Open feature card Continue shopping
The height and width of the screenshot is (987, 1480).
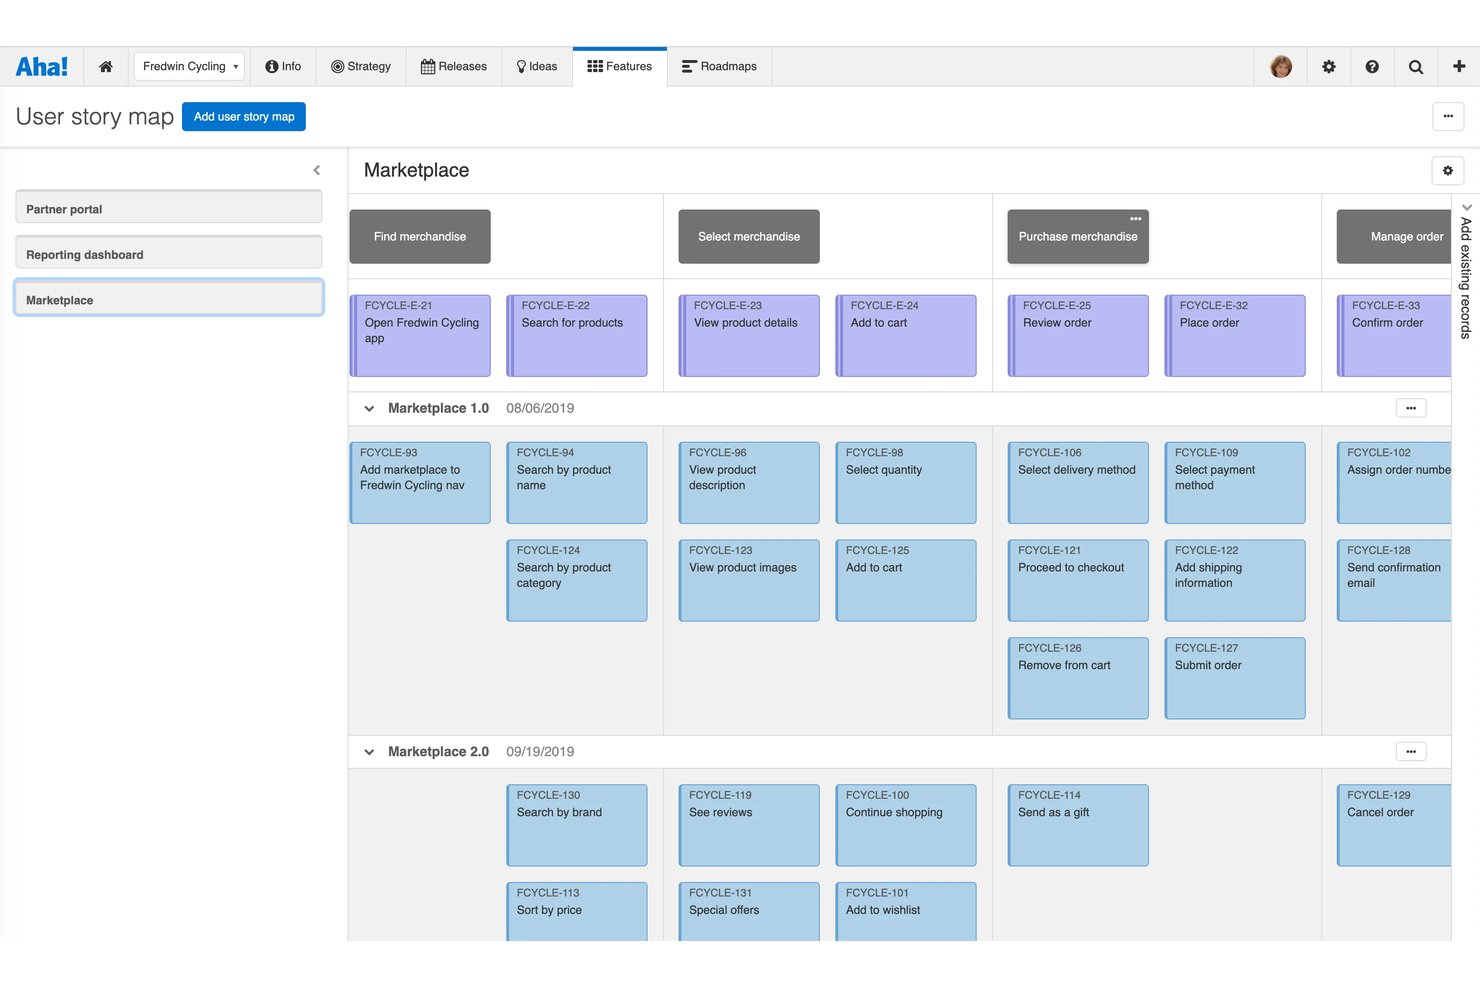906,825
